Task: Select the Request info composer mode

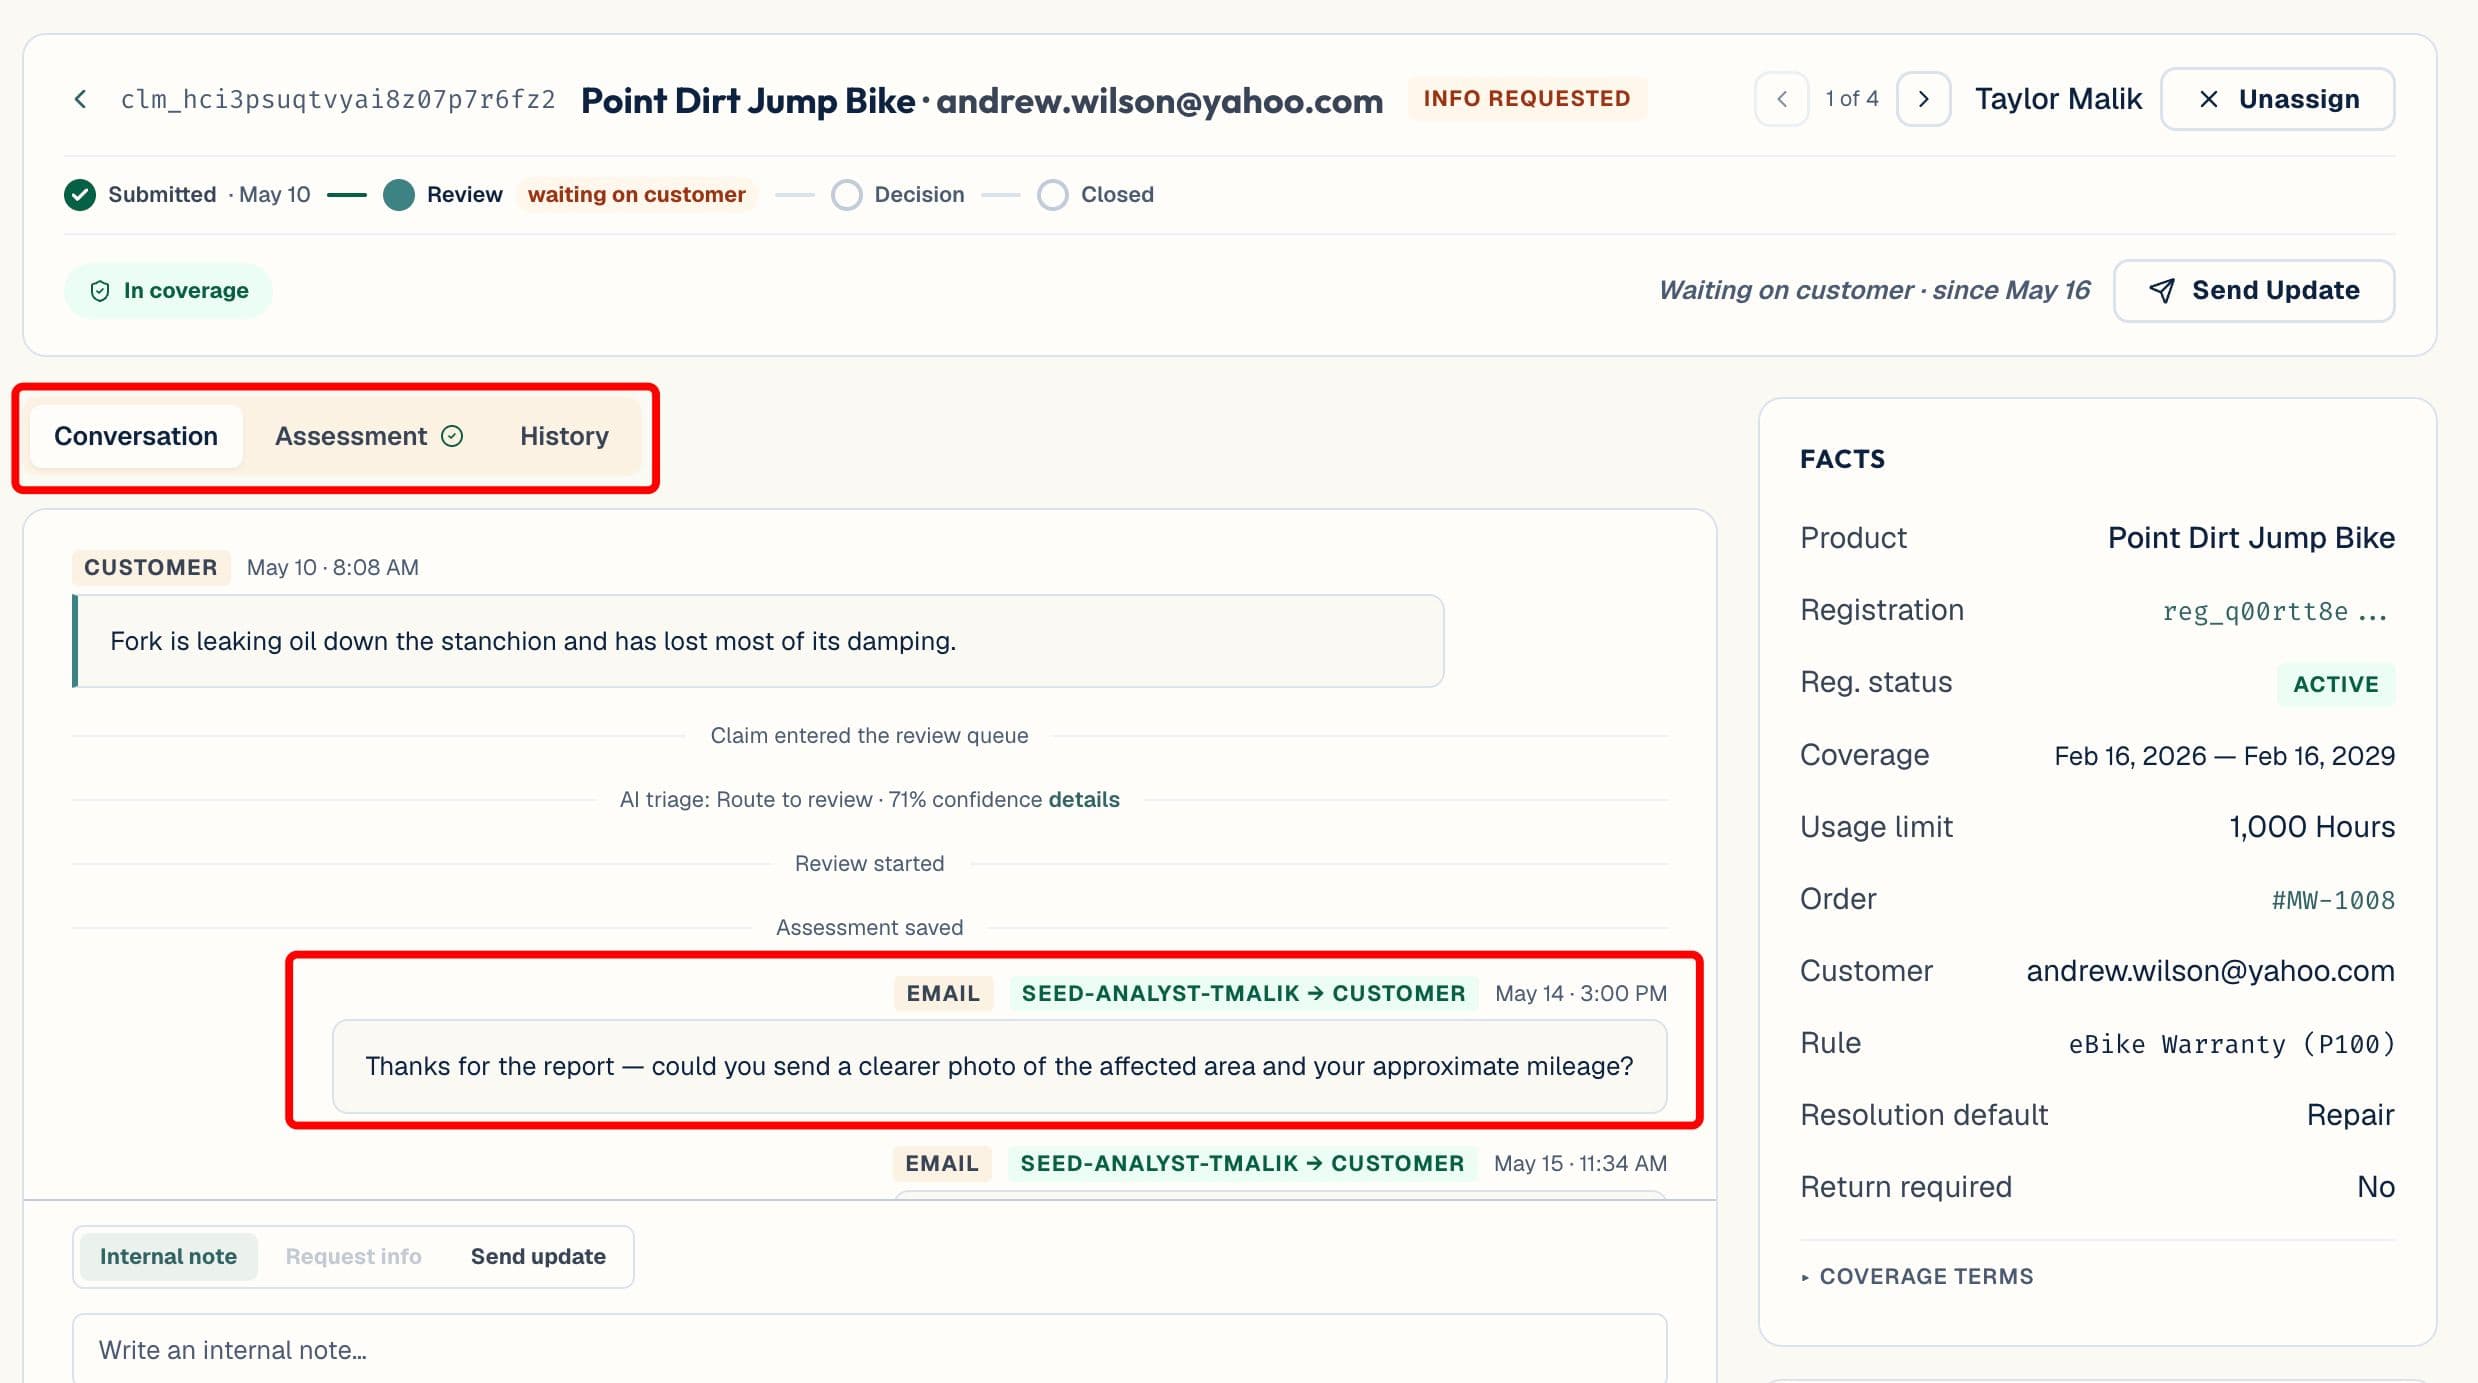Action: 353,1256
